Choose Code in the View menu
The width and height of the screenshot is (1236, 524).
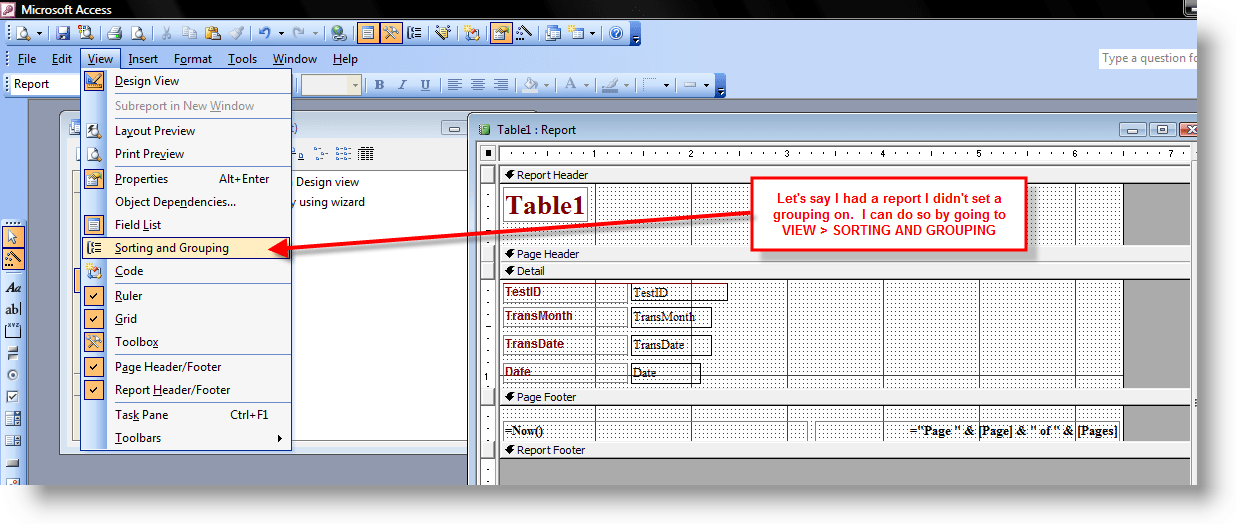pos(186,271)
